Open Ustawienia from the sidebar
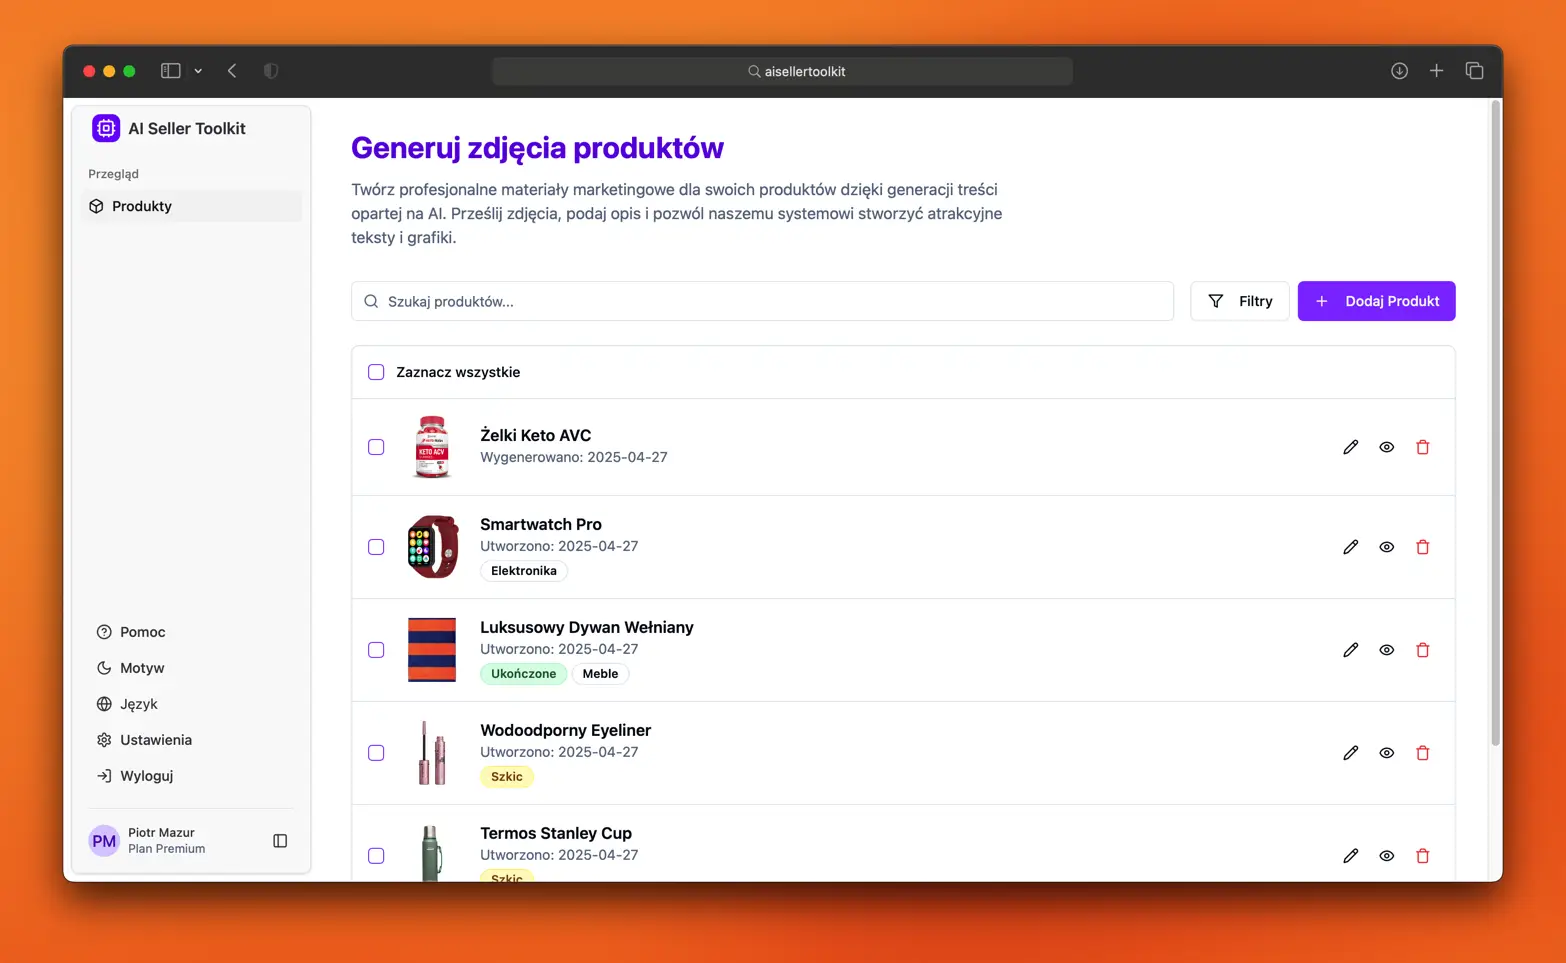Image resolution: width=1566 pixels, height=963 pixels. pyautogui.click(x=155, y=740)
